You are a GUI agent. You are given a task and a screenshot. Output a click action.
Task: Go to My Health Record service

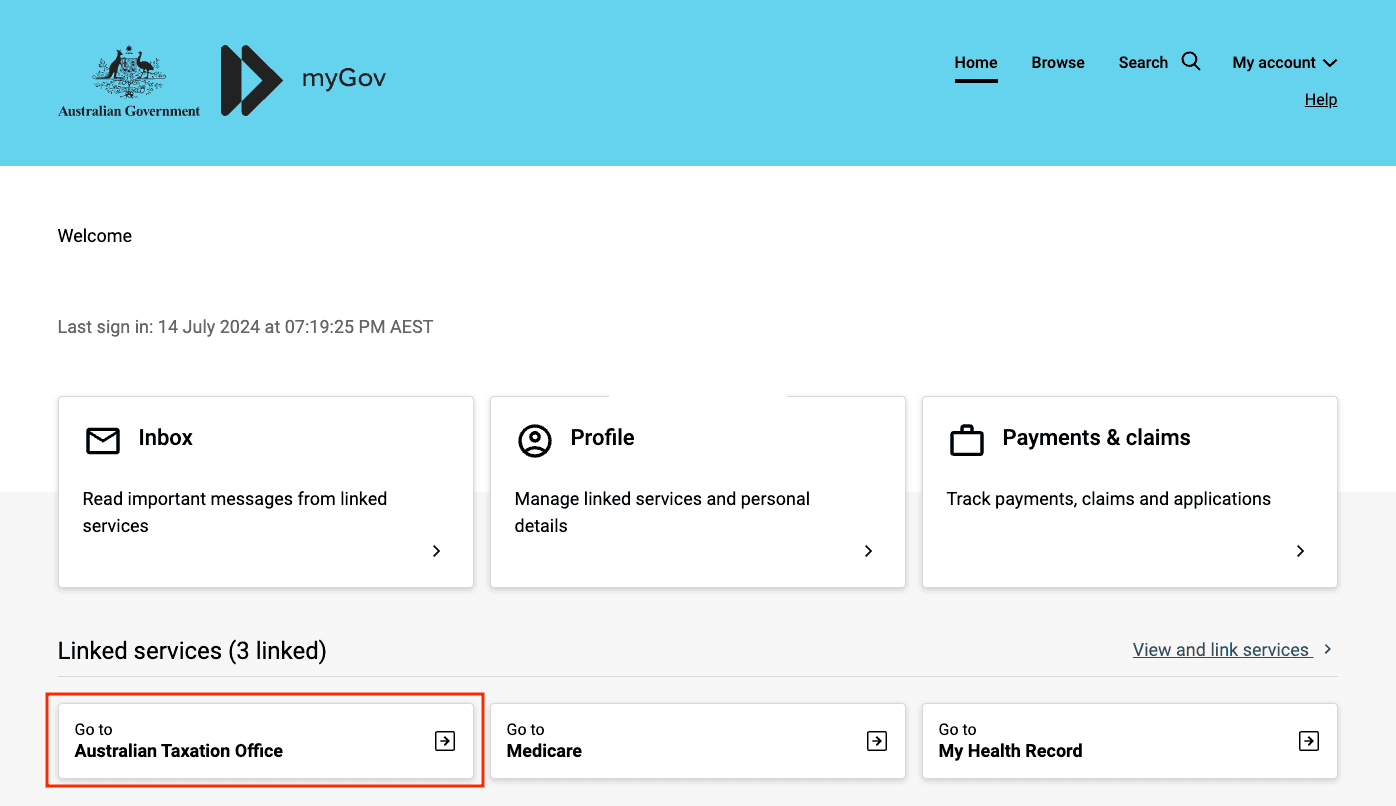coord(1130,741)
